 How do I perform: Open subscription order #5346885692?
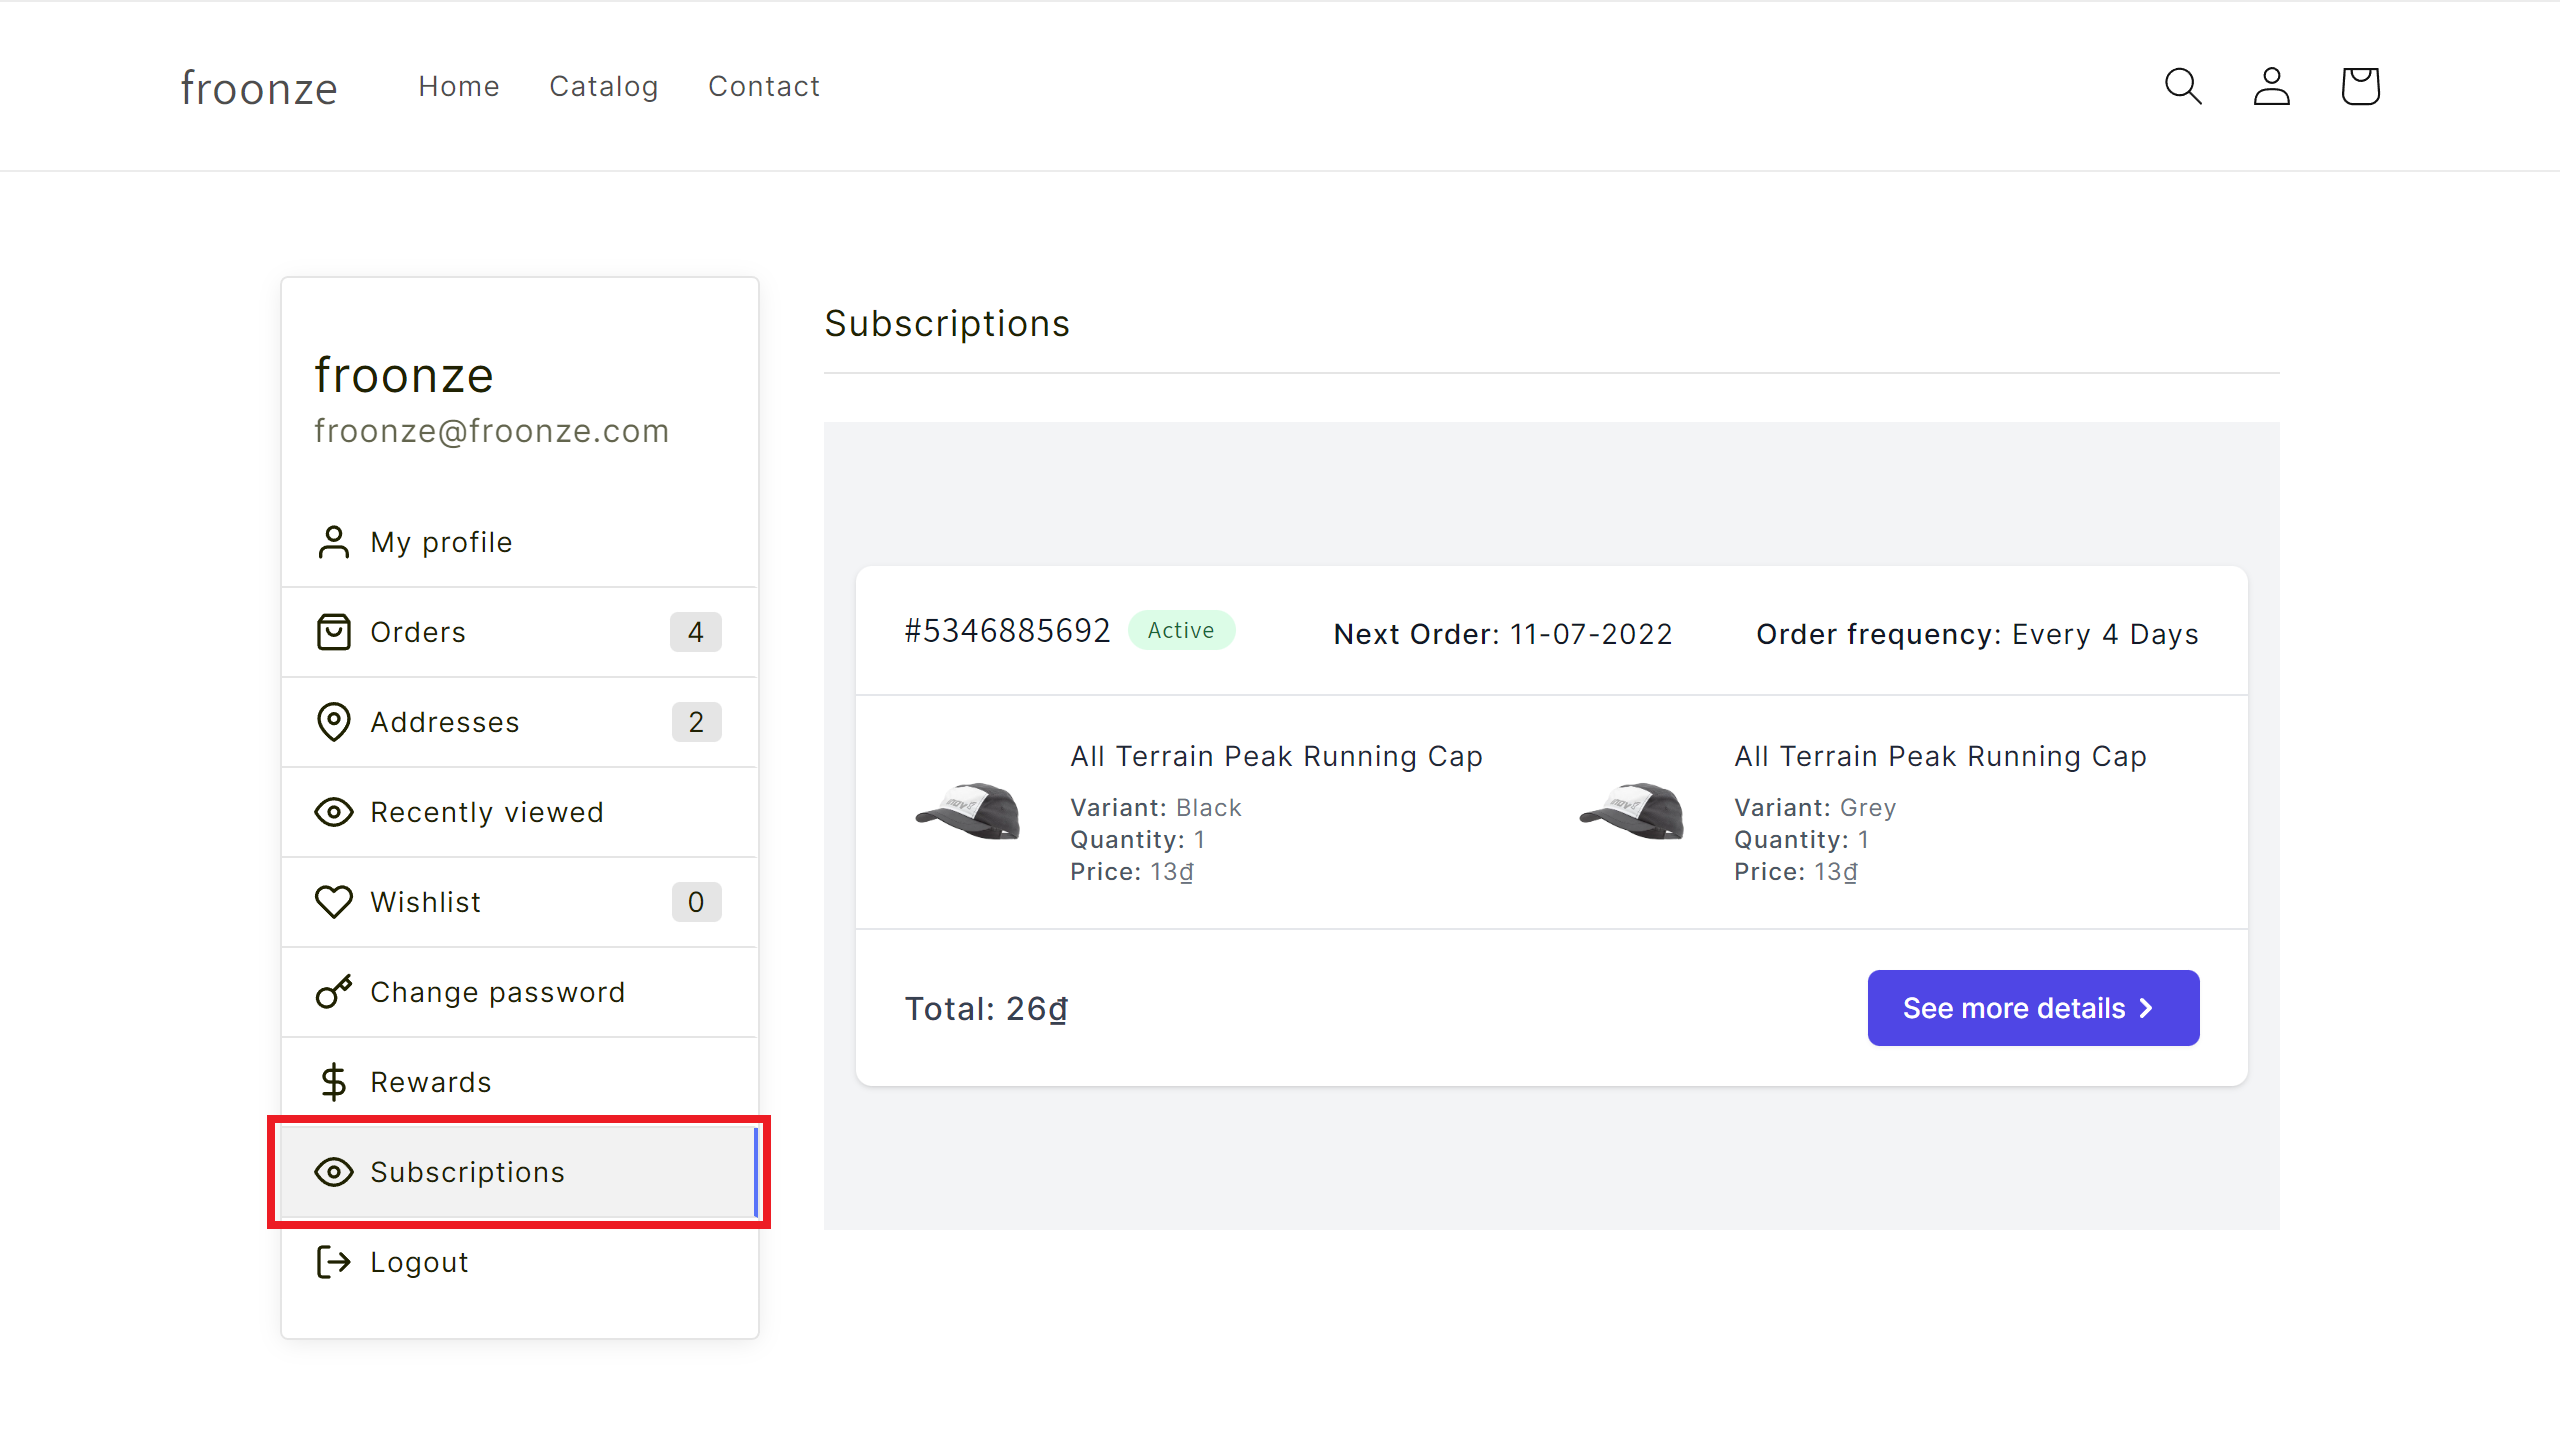[1007, 631]
